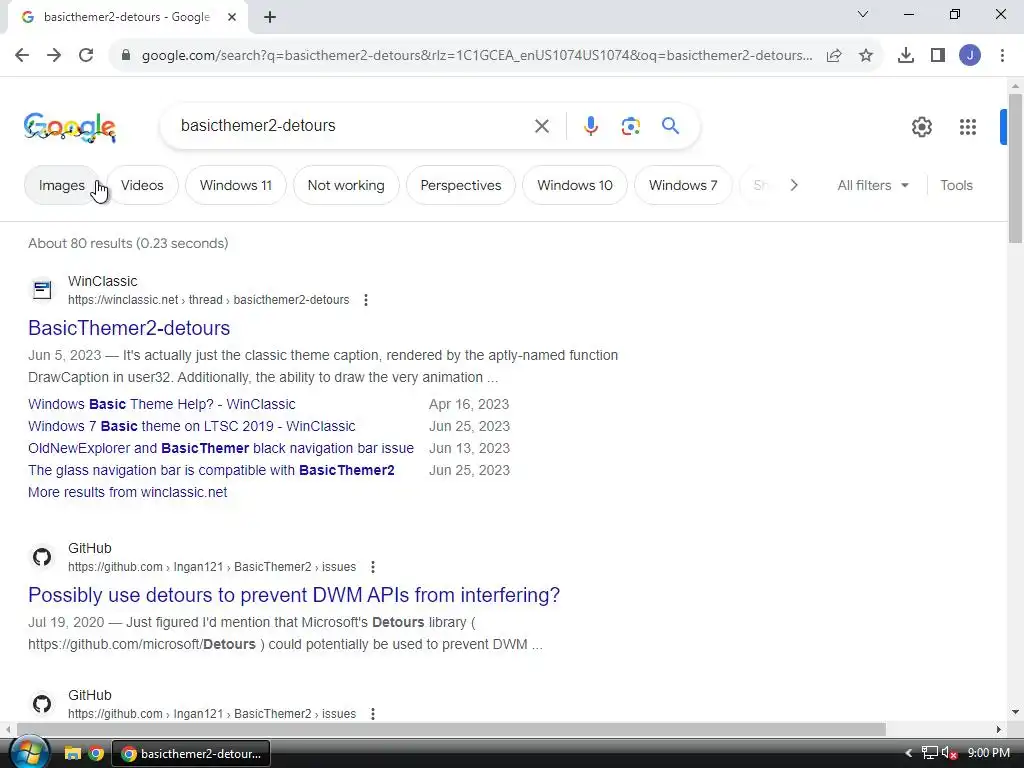Screen dimensions: 1024x768
Task: Apply the Windows 10 filter chip
Action: pos(575,185)
